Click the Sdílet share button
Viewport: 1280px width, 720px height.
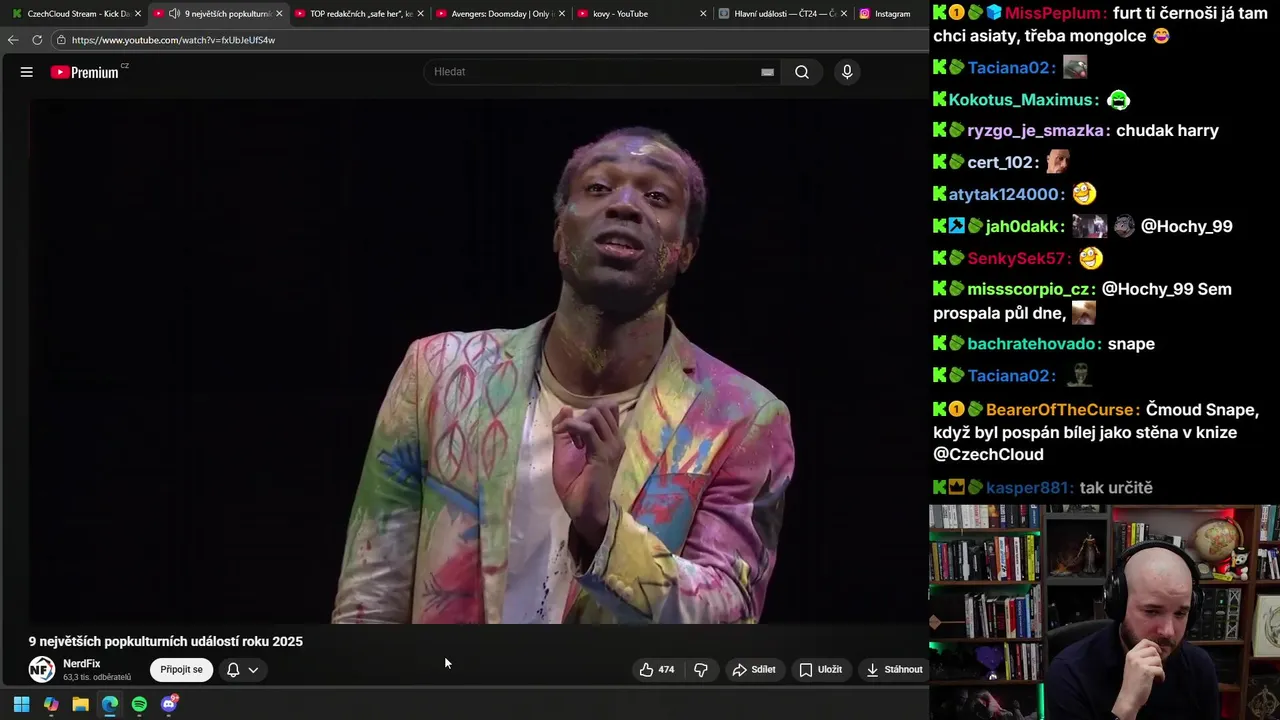tap(754, 669)
